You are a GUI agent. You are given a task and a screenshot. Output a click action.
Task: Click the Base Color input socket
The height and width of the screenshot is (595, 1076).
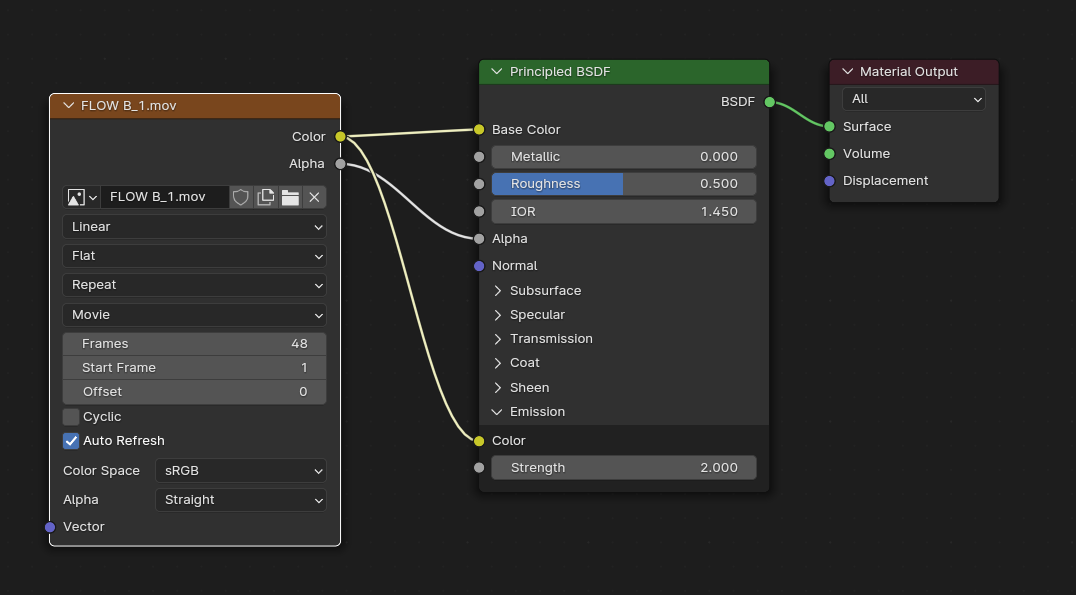click(479, 130)
